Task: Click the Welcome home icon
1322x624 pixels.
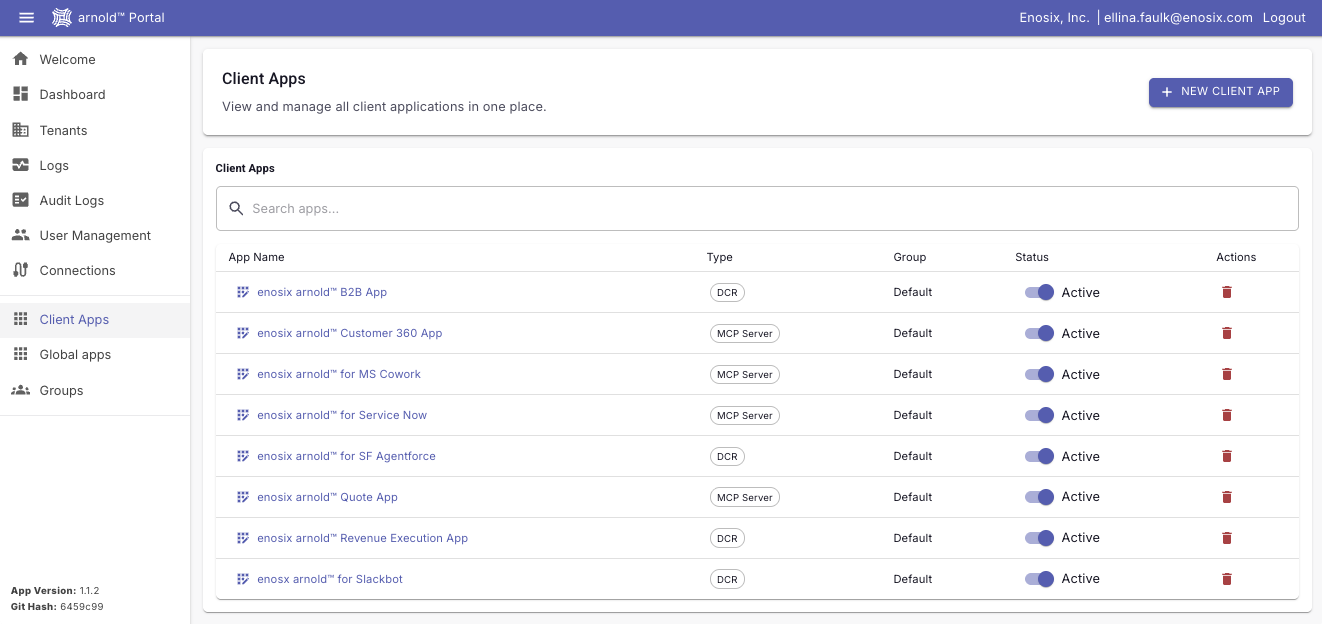Action: pos(20,59)
